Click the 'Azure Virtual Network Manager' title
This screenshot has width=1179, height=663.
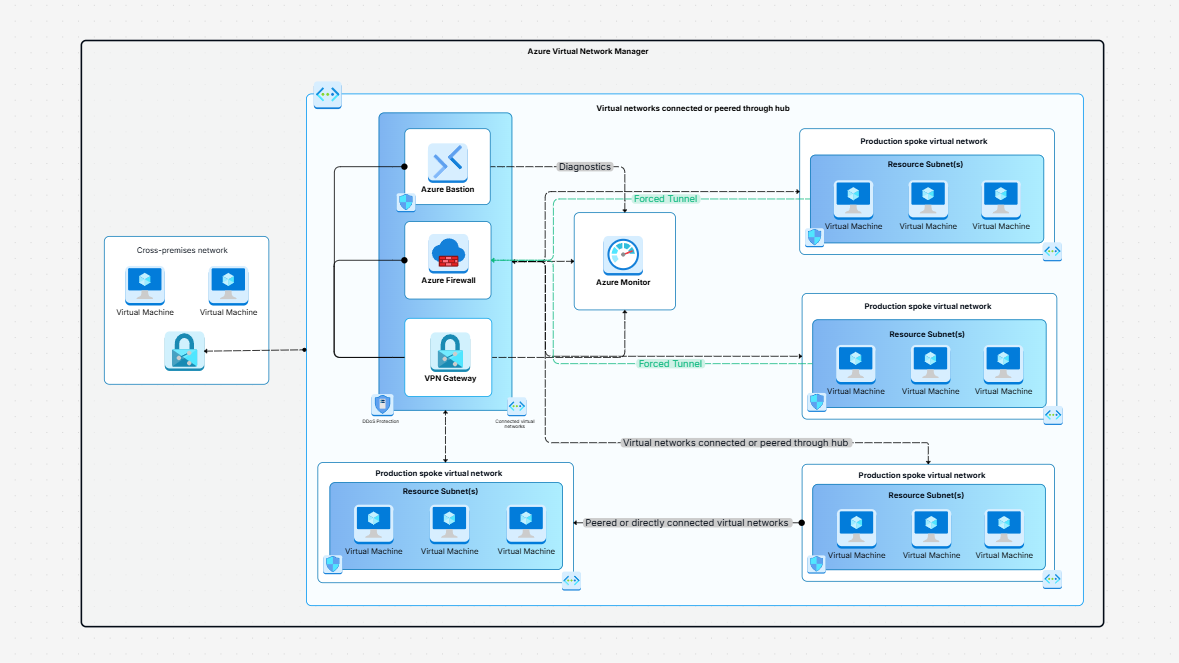point(588,51)
